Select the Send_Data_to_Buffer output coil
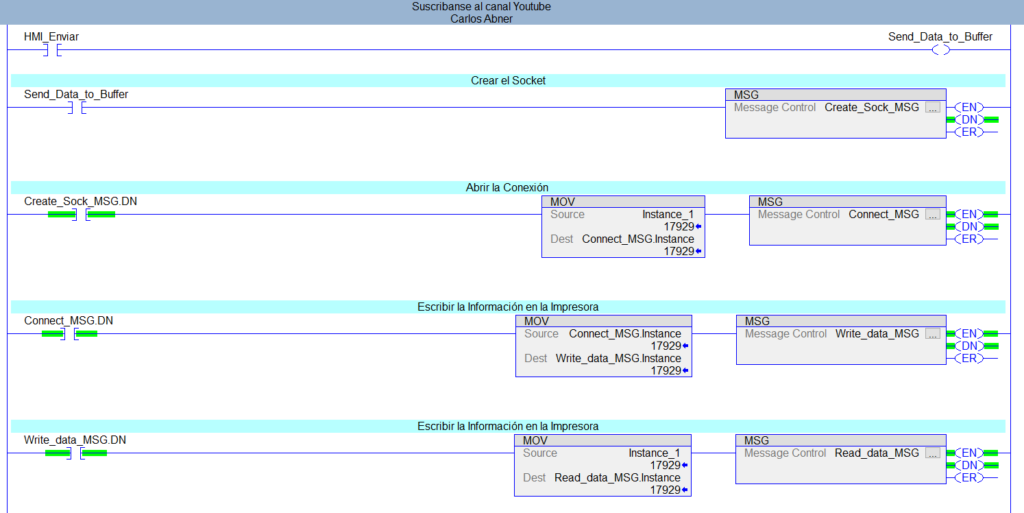This screenshot has width=1024, height=513. pyautogui.click(x=940, y=50)
